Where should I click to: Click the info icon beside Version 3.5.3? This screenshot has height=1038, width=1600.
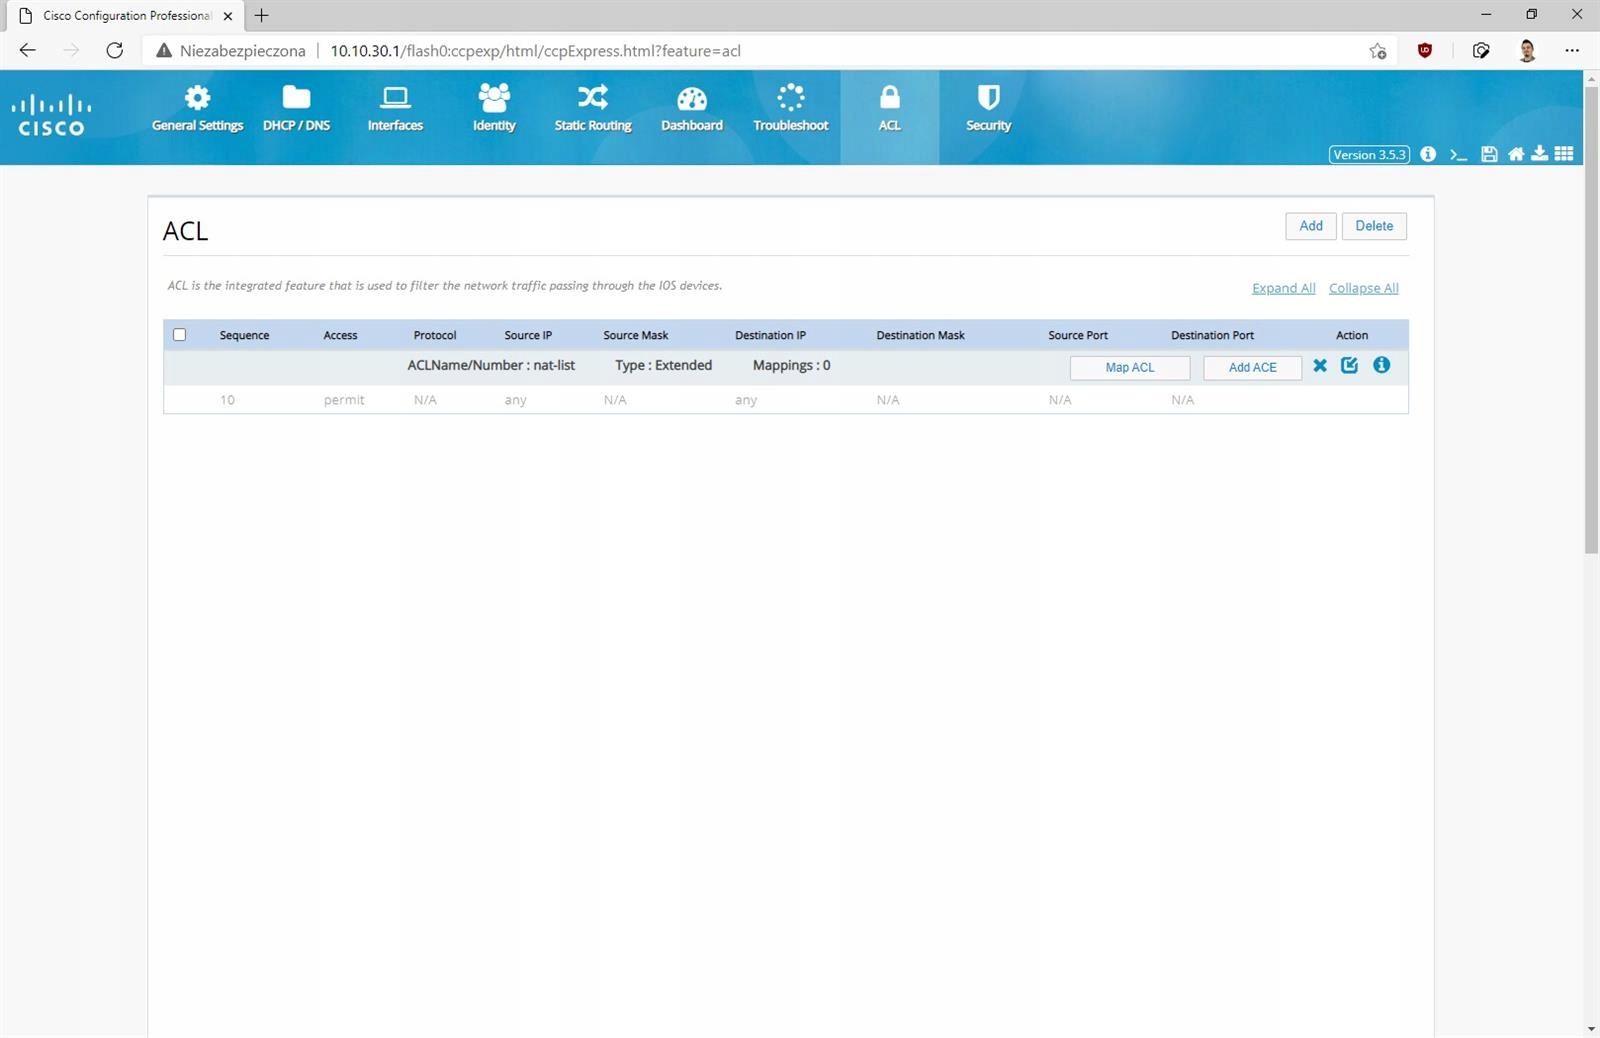(1428, 154)
